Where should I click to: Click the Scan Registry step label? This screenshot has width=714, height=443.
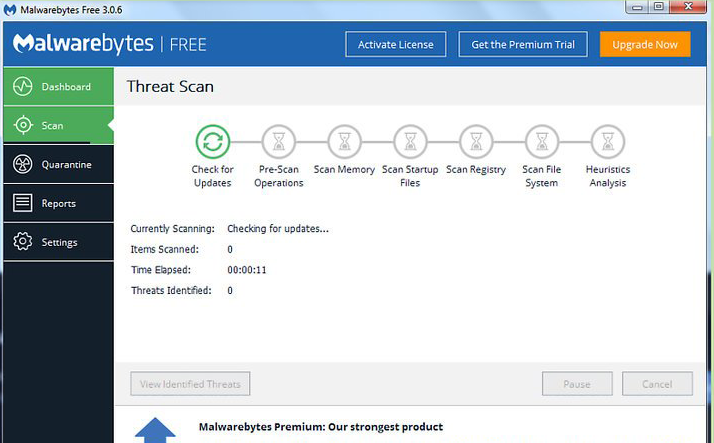pos(476,169)
